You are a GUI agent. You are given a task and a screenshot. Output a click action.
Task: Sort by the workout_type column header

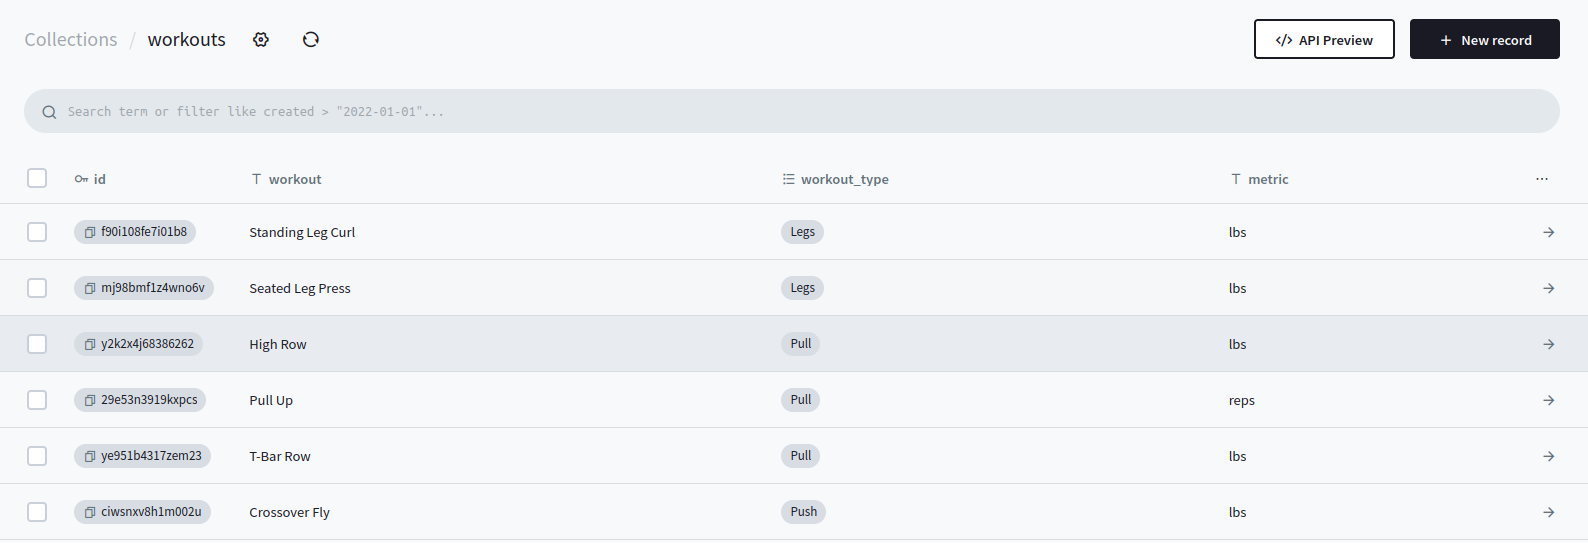coord(843,179)
